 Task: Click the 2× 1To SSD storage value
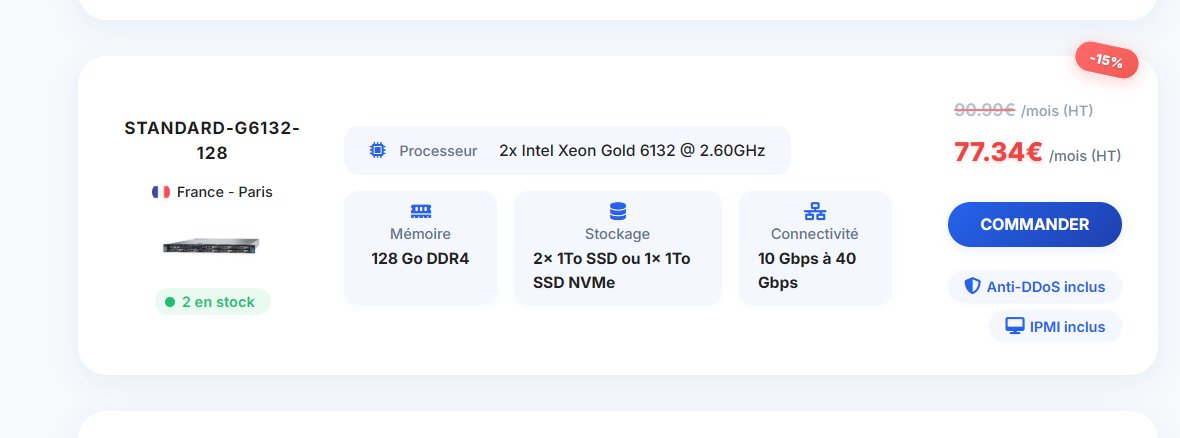(x=612, y=271)
